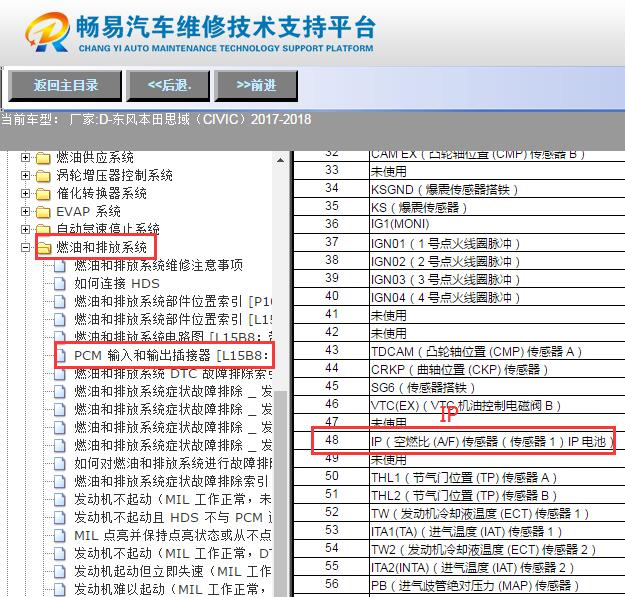Select row 43 TDCAM 凸轮轴位置传感器 A
This screenshot has height=597, width=625.
459,351
